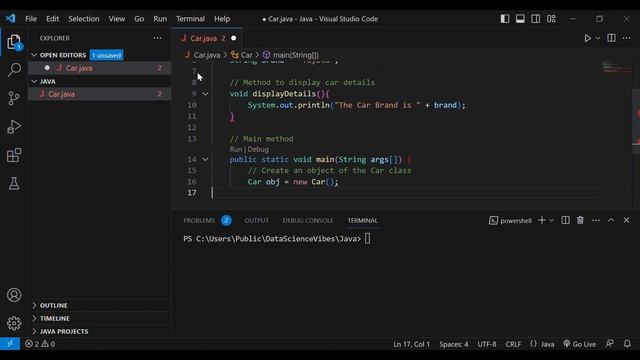
Task: Click Run code lens above main
Action: click(236, 149)
